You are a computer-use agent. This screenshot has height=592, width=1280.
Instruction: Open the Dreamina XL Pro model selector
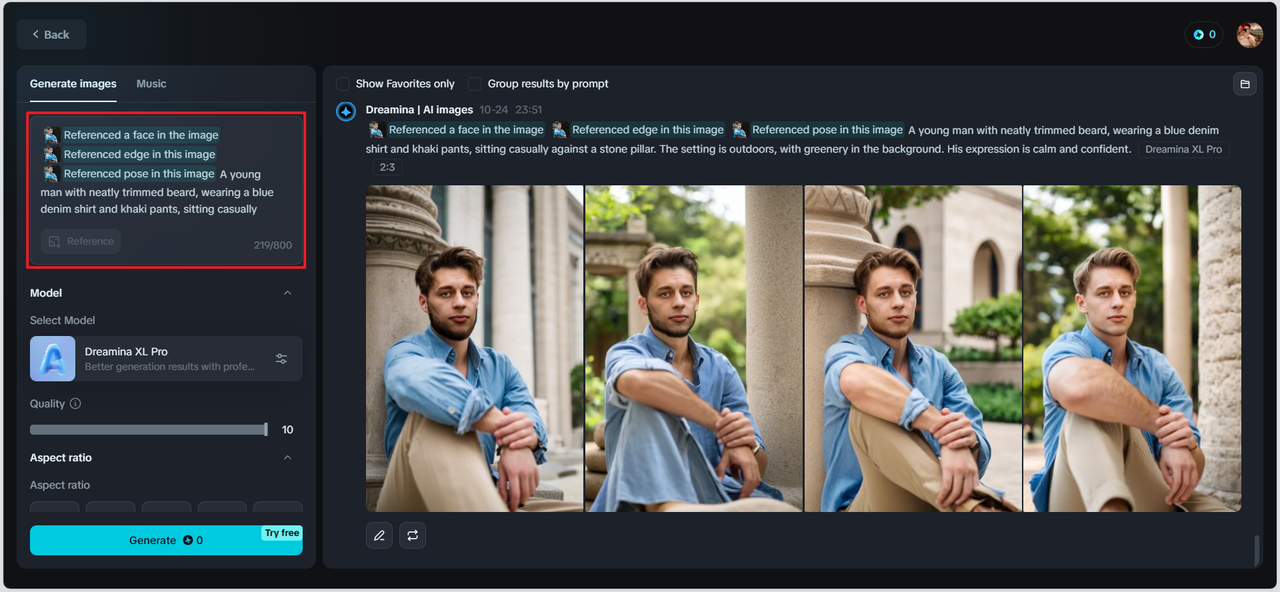(x=166, y=359)
